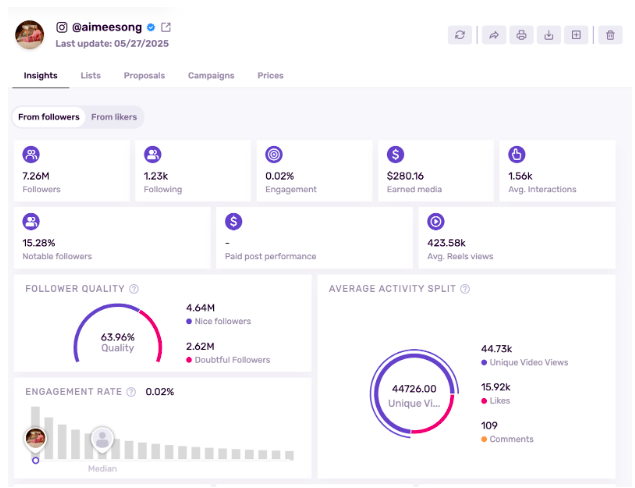This screenshot has height=488, width=635.
Task: Click the share arrow icon
Action: point(493,35)
